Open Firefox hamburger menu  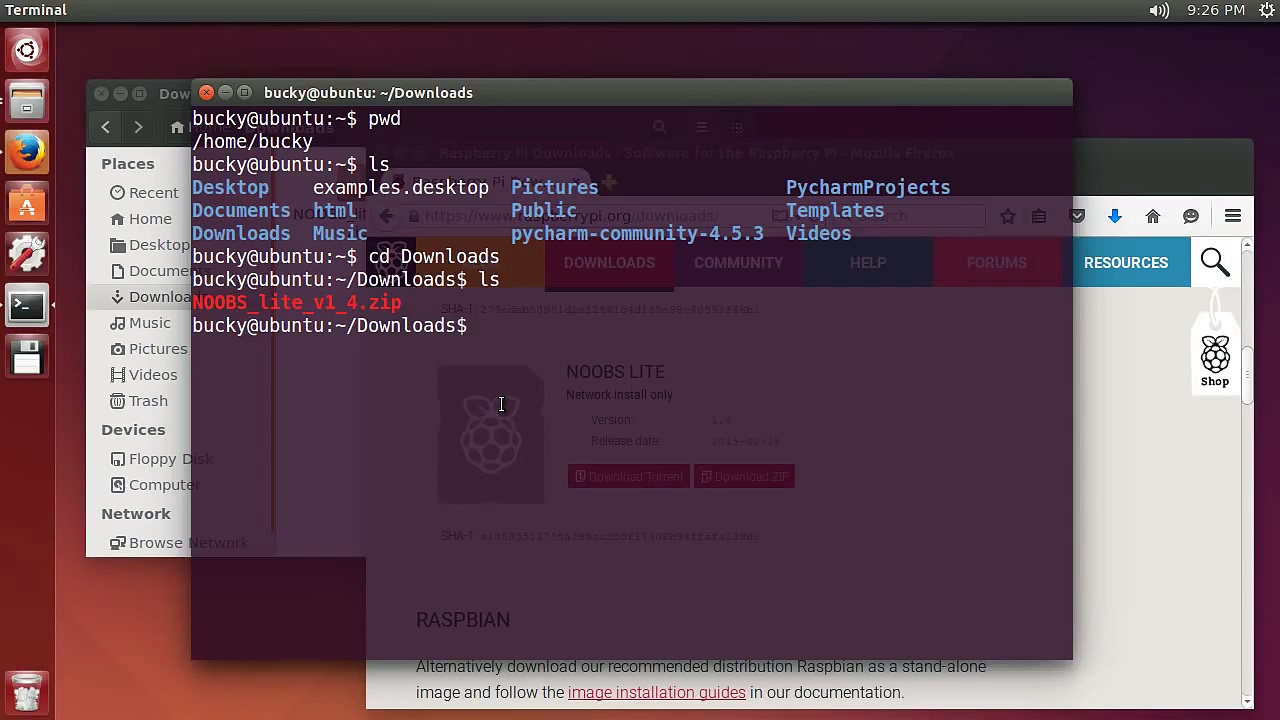coord(1233,216)
